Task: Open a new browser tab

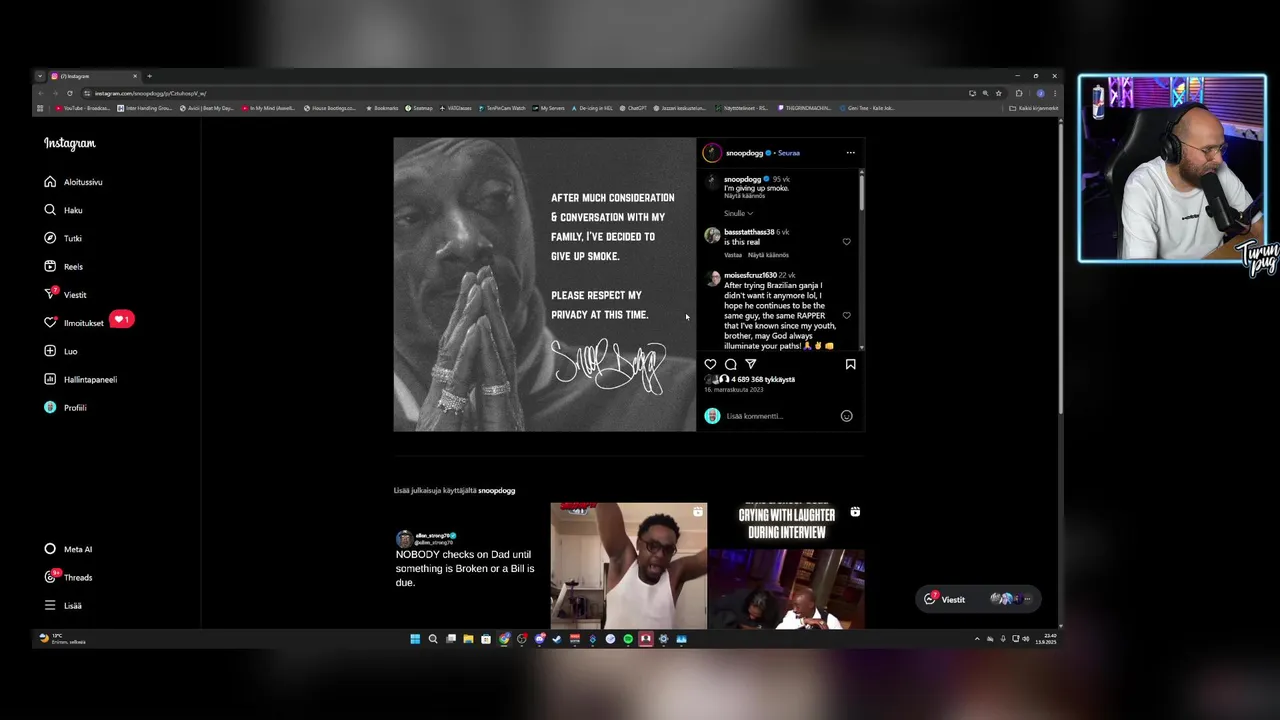Action: (149, 76)
